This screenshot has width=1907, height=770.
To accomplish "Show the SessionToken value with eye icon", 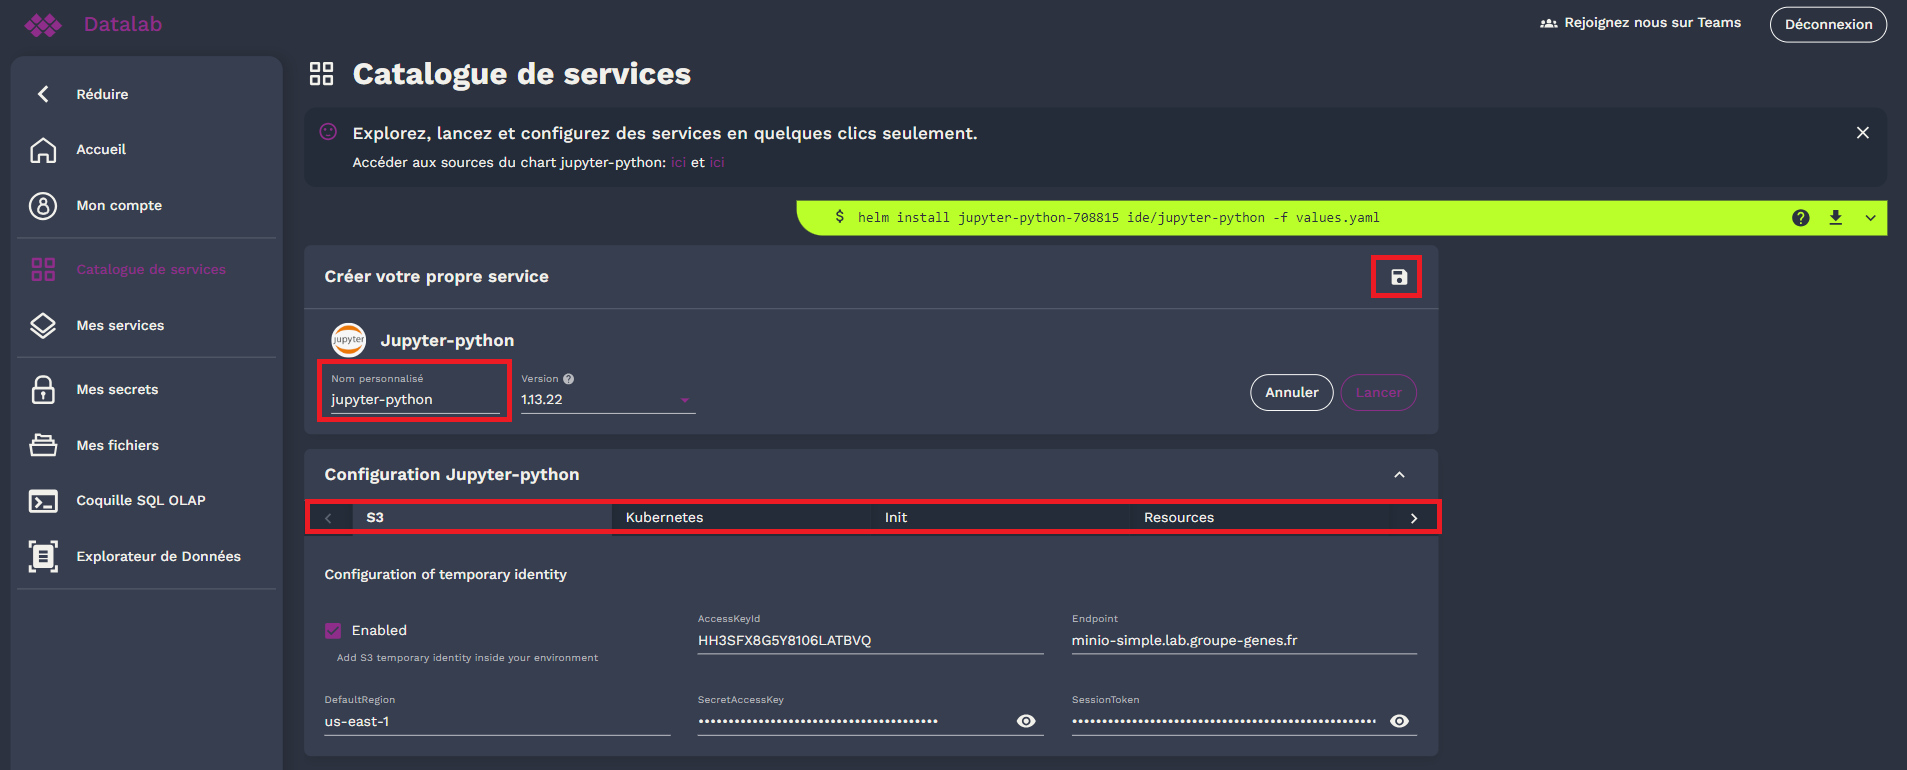I will click(1399, 721).
